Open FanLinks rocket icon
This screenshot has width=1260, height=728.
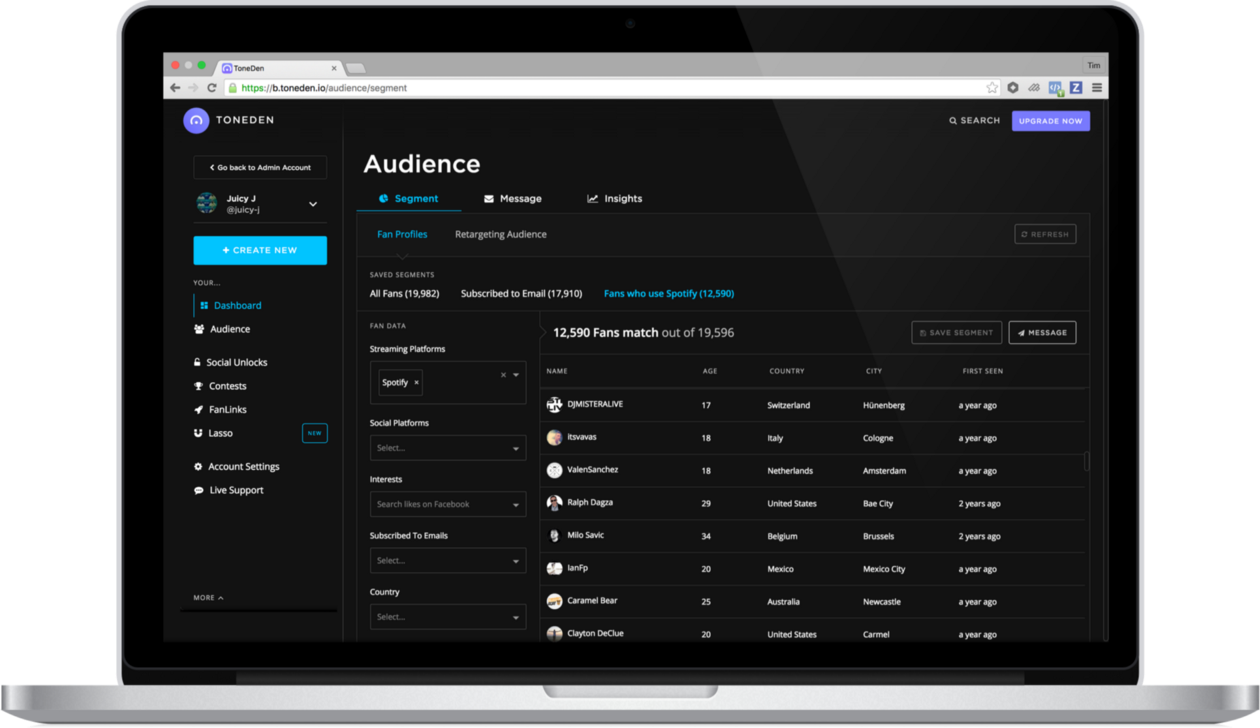(198, 410)
